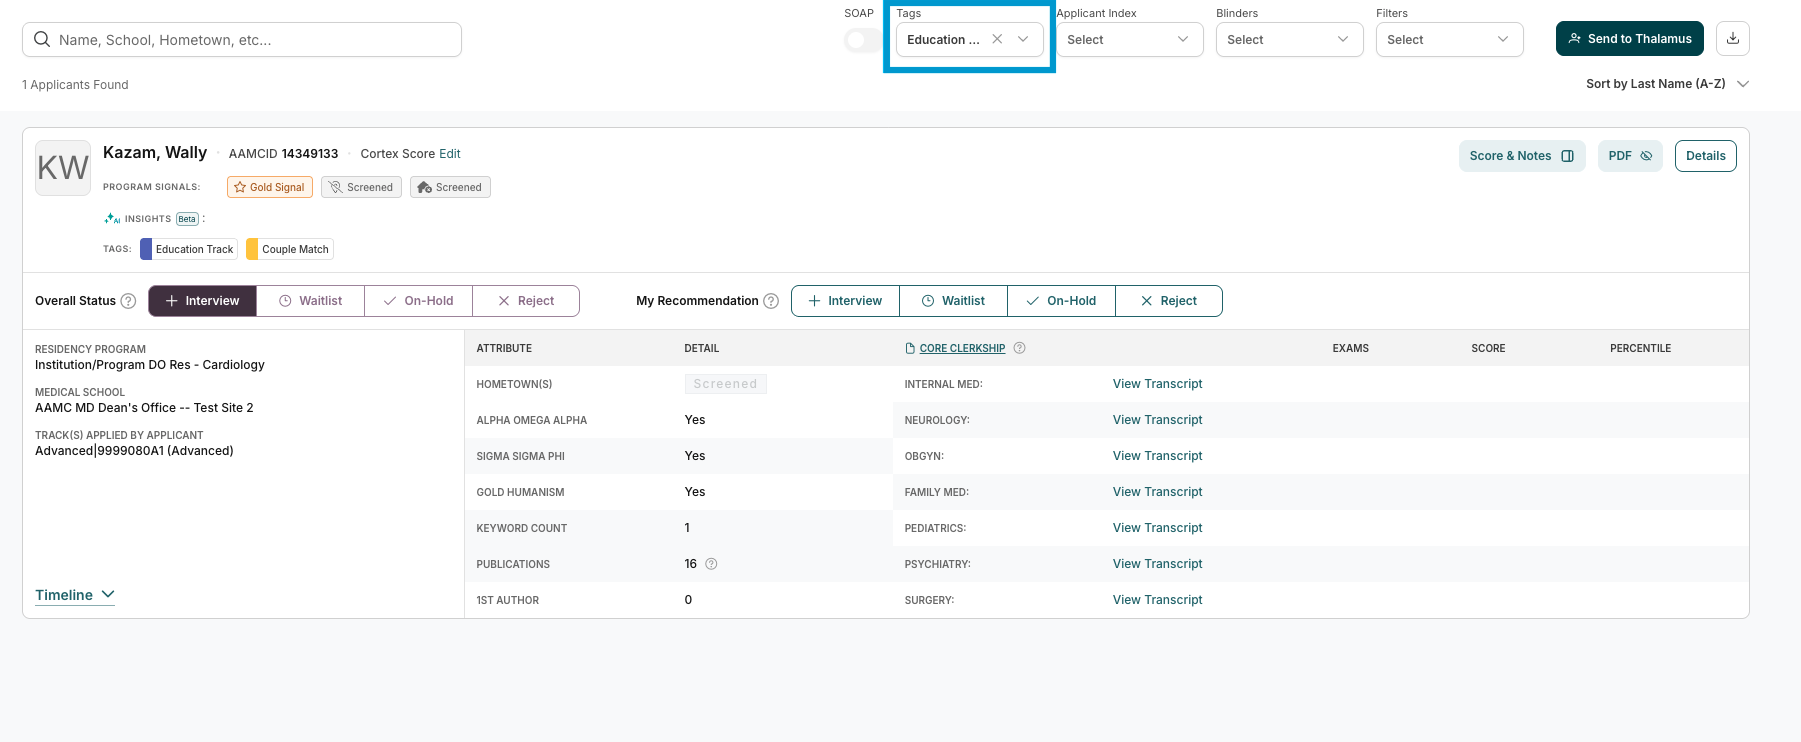Open the Applicant Index dropdown
Screen dimensions: 1801x742
coord(1130,40)
